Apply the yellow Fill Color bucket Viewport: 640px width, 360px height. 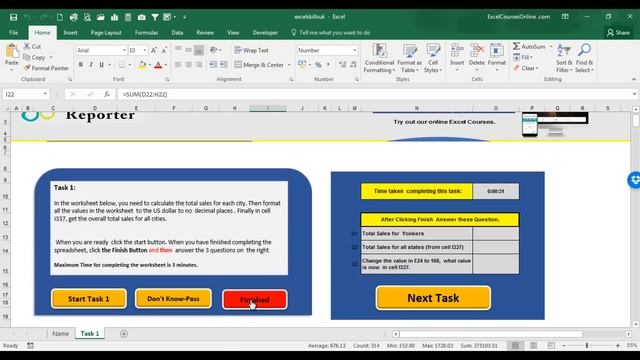tap(142, 64)
